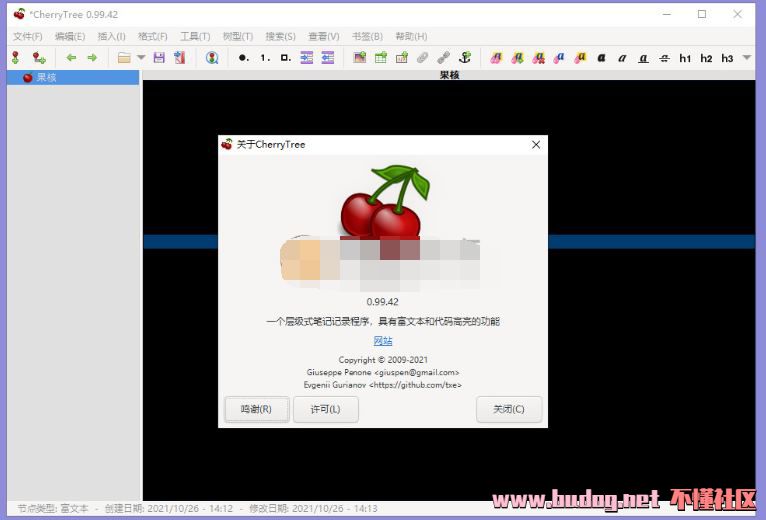
Task: Click the 节点类型: 富文本 status bar entry
Action: 53,509
